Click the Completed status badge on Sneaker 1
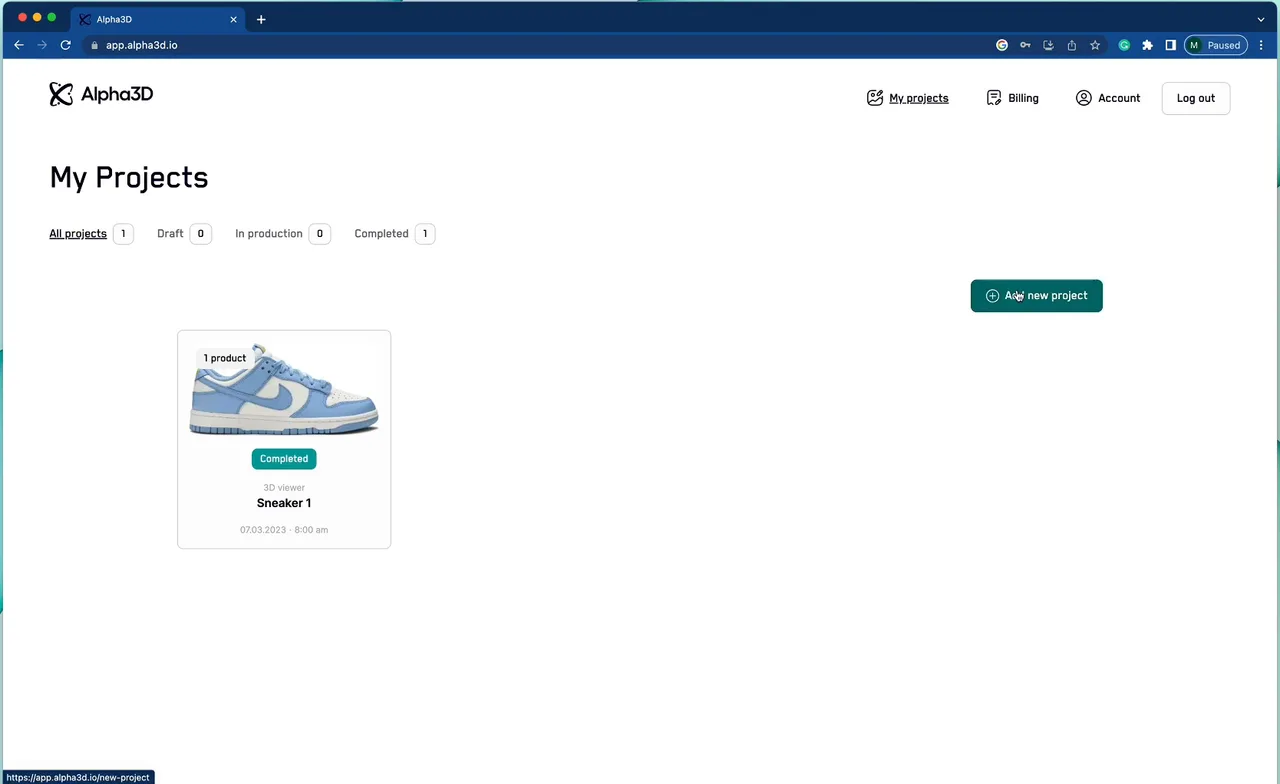This screenshot has height=784, width=1280. (284, 459)
